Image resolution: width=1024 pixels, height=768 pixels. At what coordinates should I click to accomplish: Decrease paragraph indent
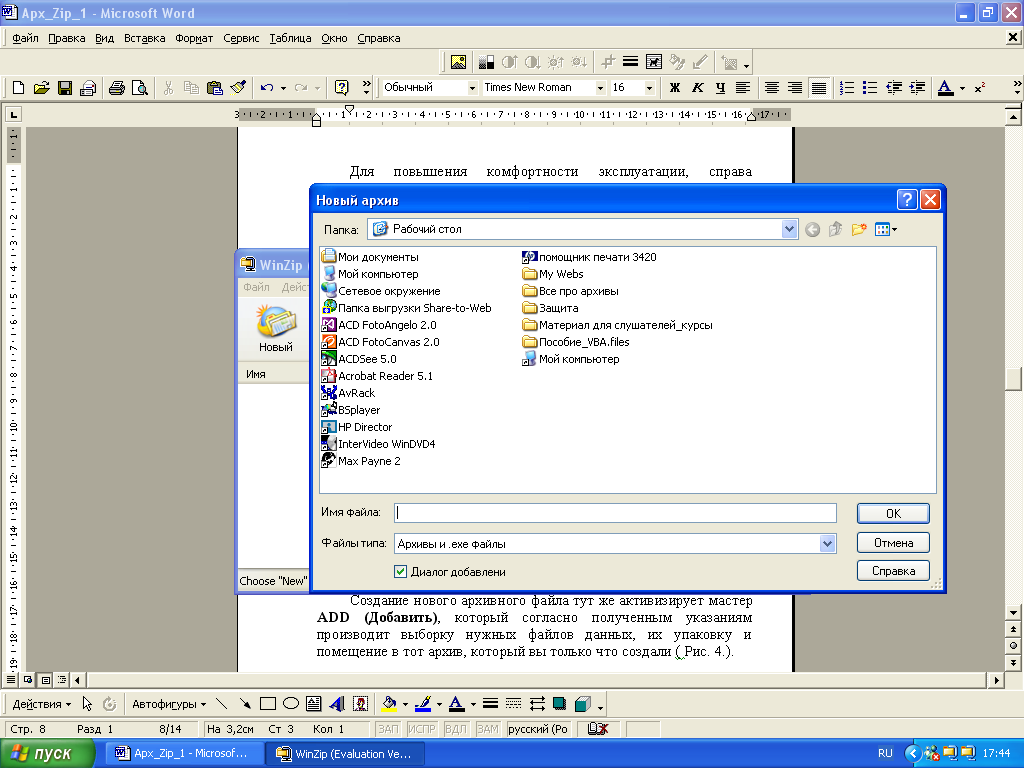(x=893, y=88)
